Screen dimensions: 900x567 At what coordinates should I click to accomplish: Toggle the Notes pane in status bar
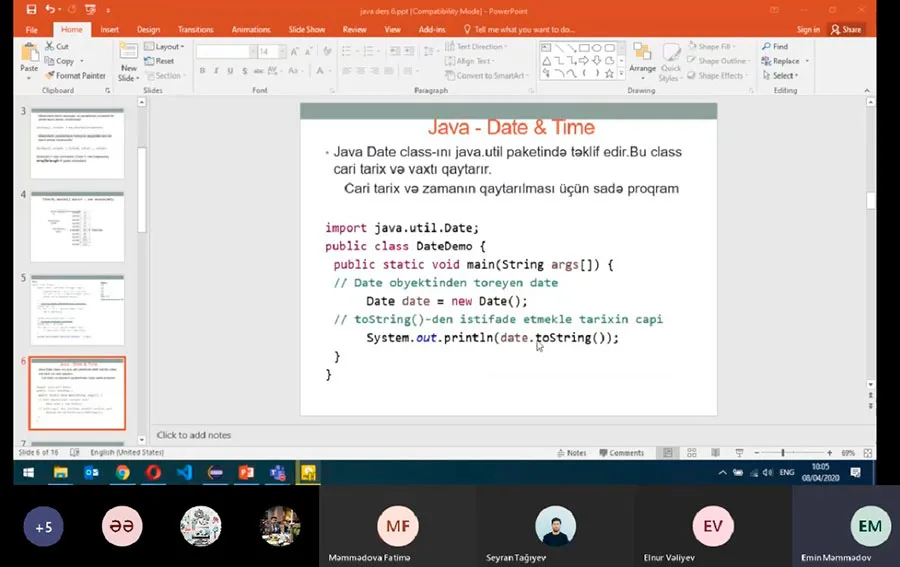pos(572,453)
